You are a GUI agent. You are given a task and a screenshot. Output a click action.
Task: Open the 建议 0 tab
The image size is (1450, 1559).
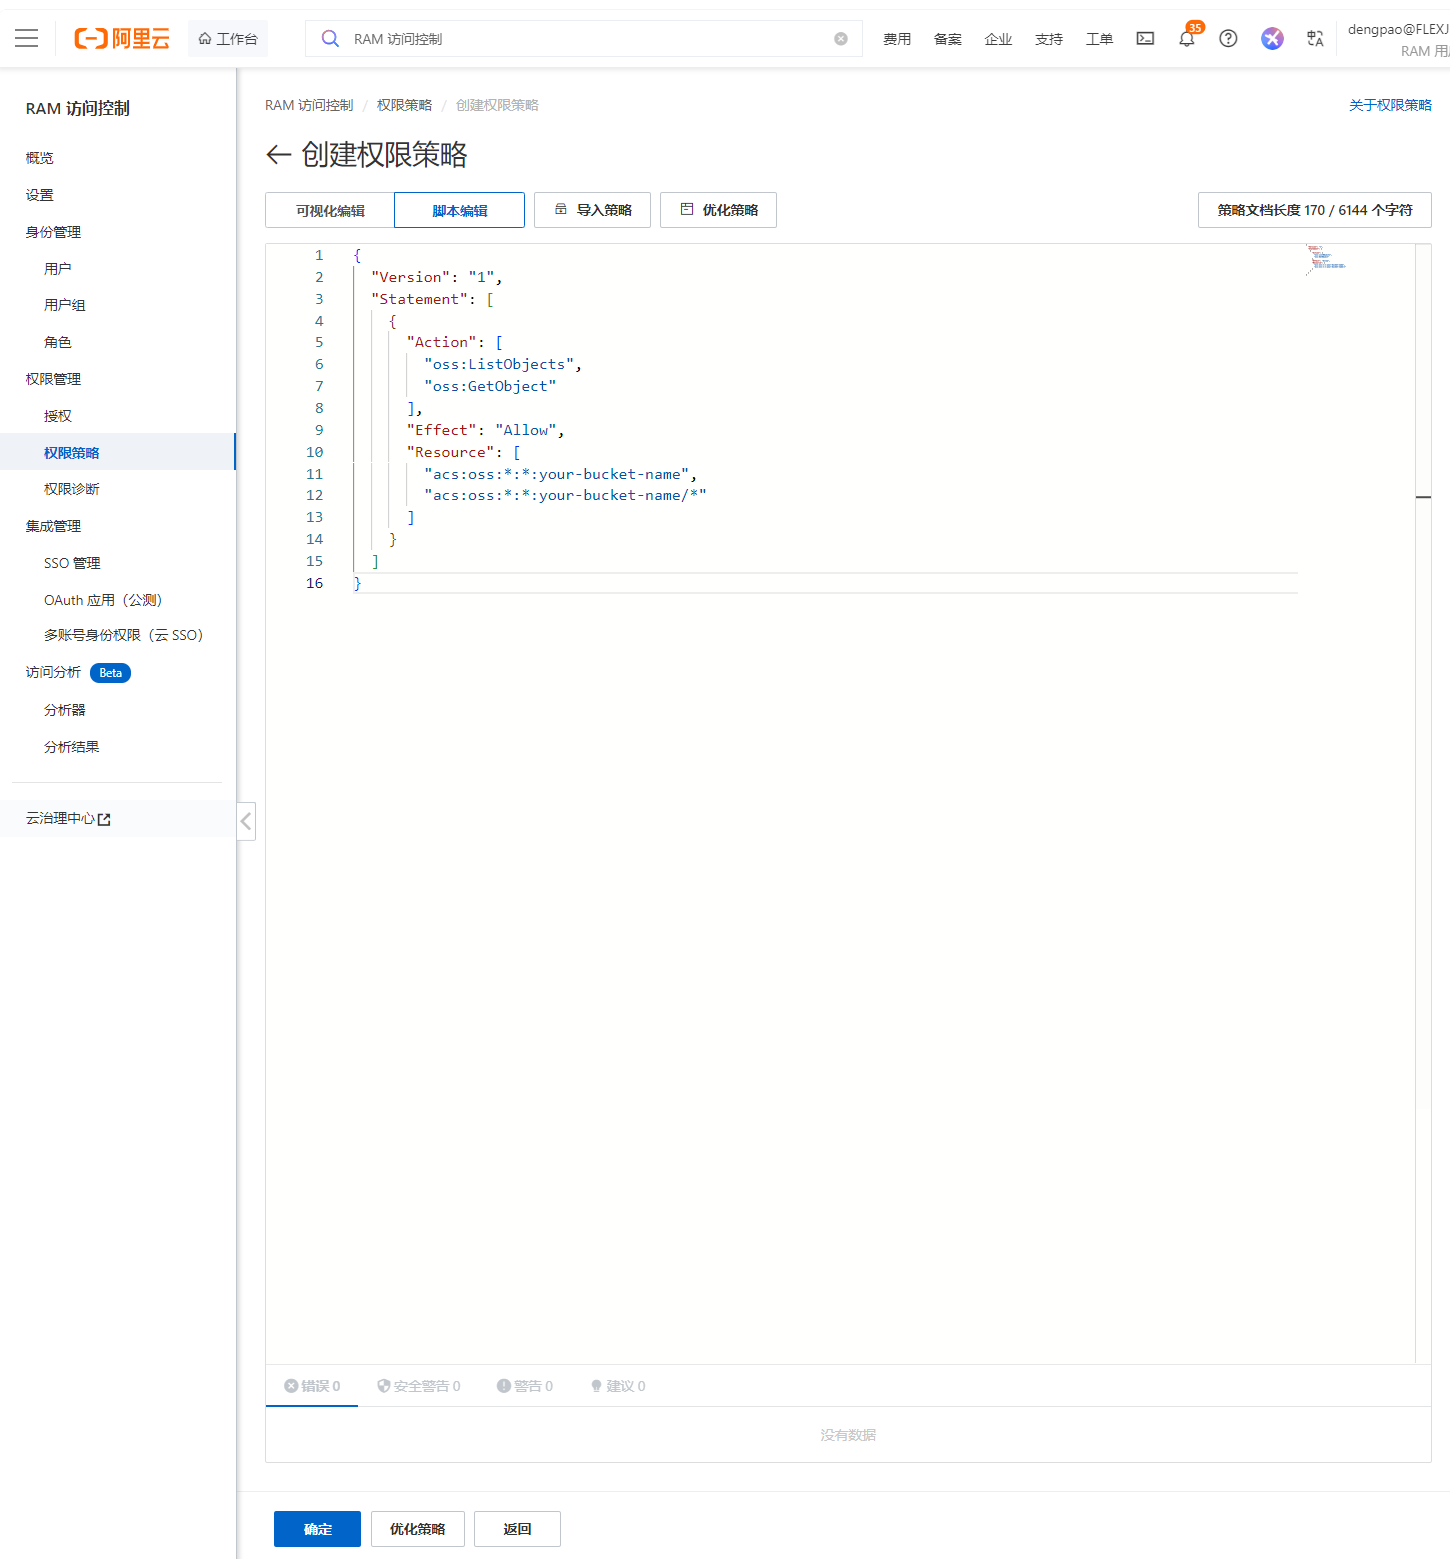[x=618, y=1386]
